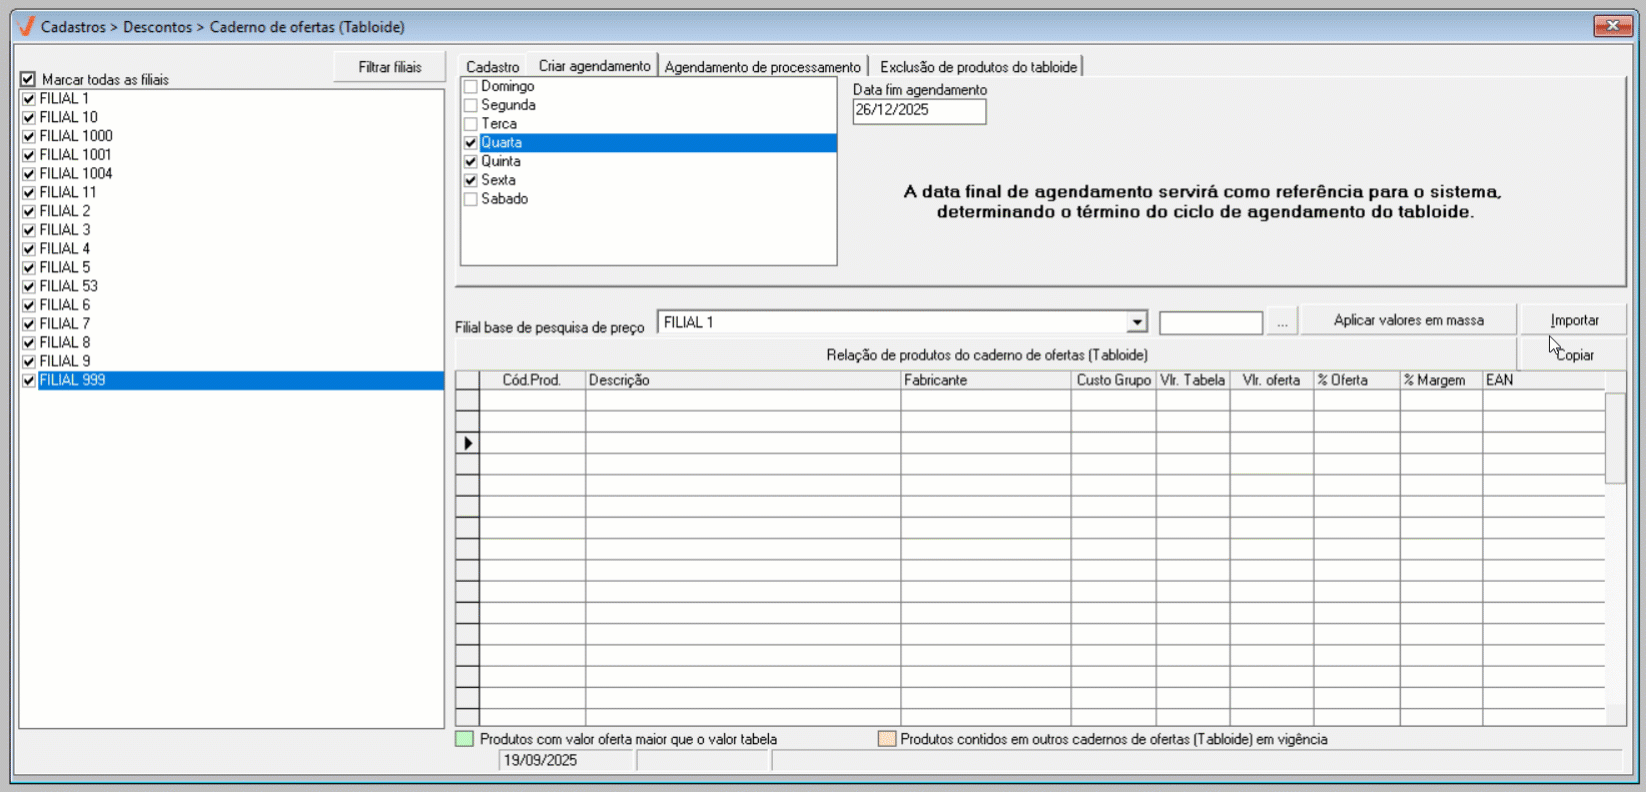Toggle the Marcar todas as filiais checkbox
1646x792 pixels.
click(x=28, y=79)
